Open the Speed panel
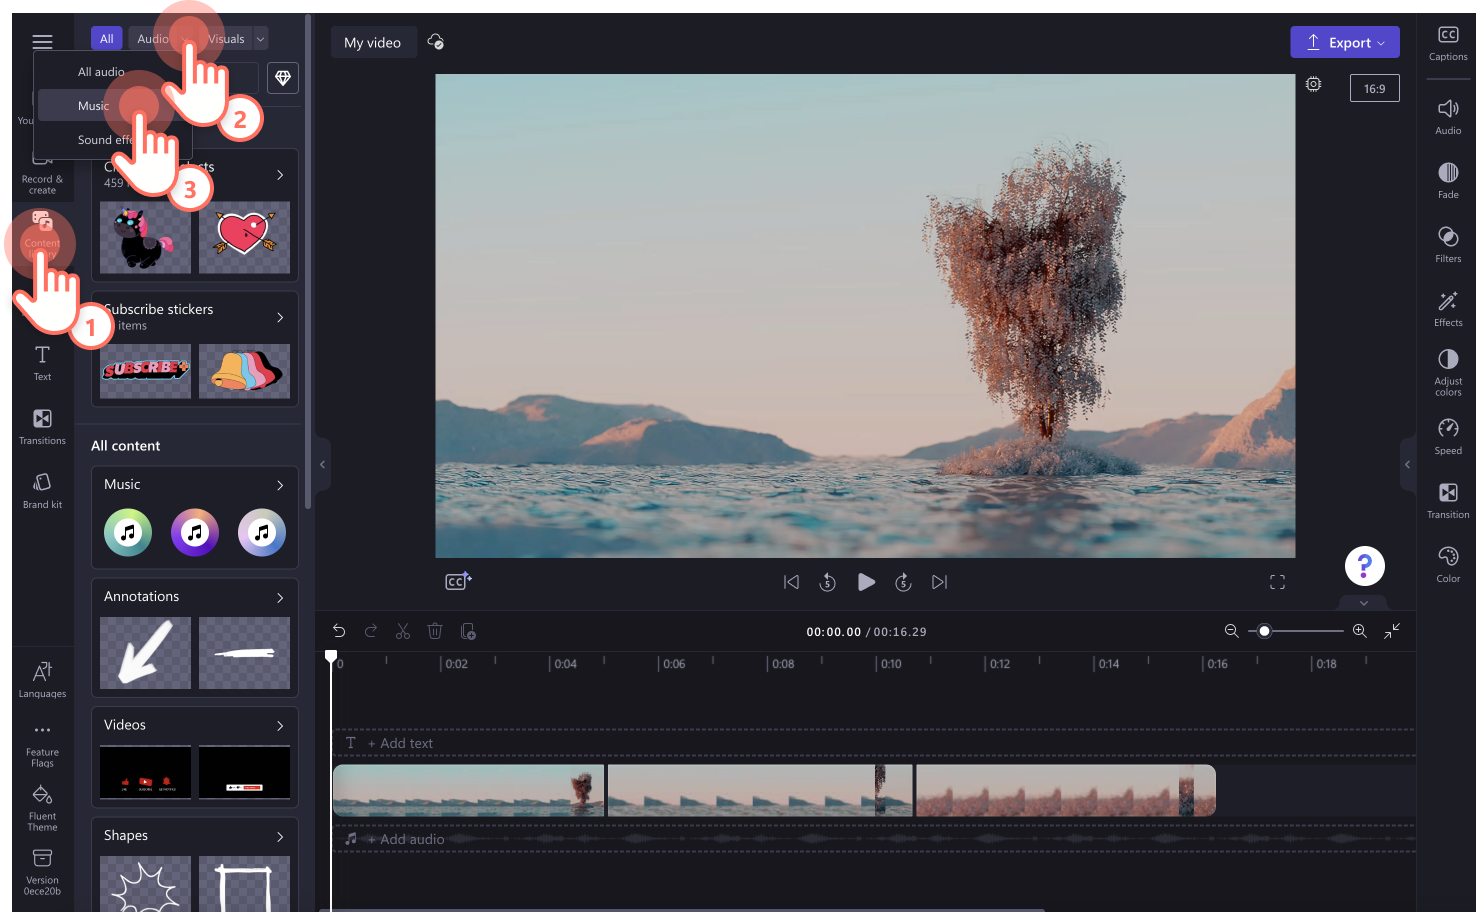The height and width of the screenshot is (912, 1476). pyautogui.click(x=1448, y=437)
